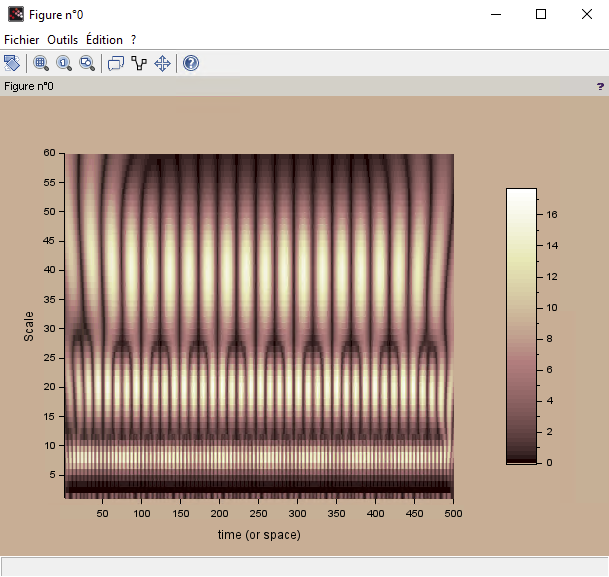The width and height of the screenshot is (609, 577).
Task: Open the Outils menu
Action: click(x=63, y=40)
